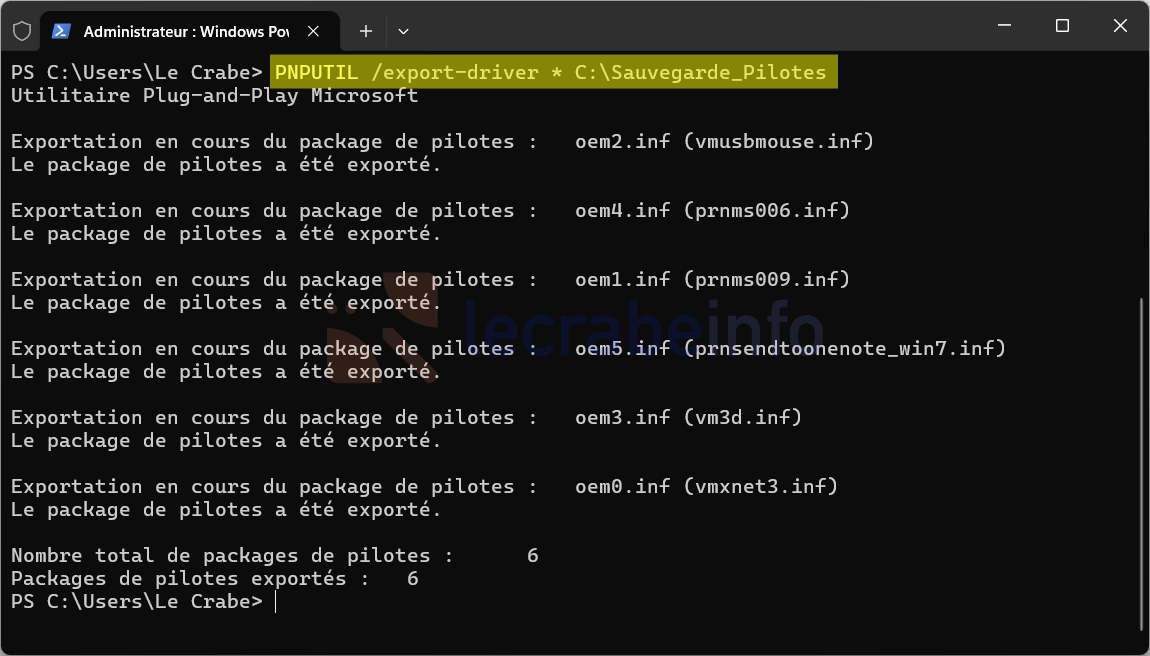Click the oem5.inf (prnsendtoonenote_win7.inf) text
1150x656 pixels.
click(x=791, y=348)
